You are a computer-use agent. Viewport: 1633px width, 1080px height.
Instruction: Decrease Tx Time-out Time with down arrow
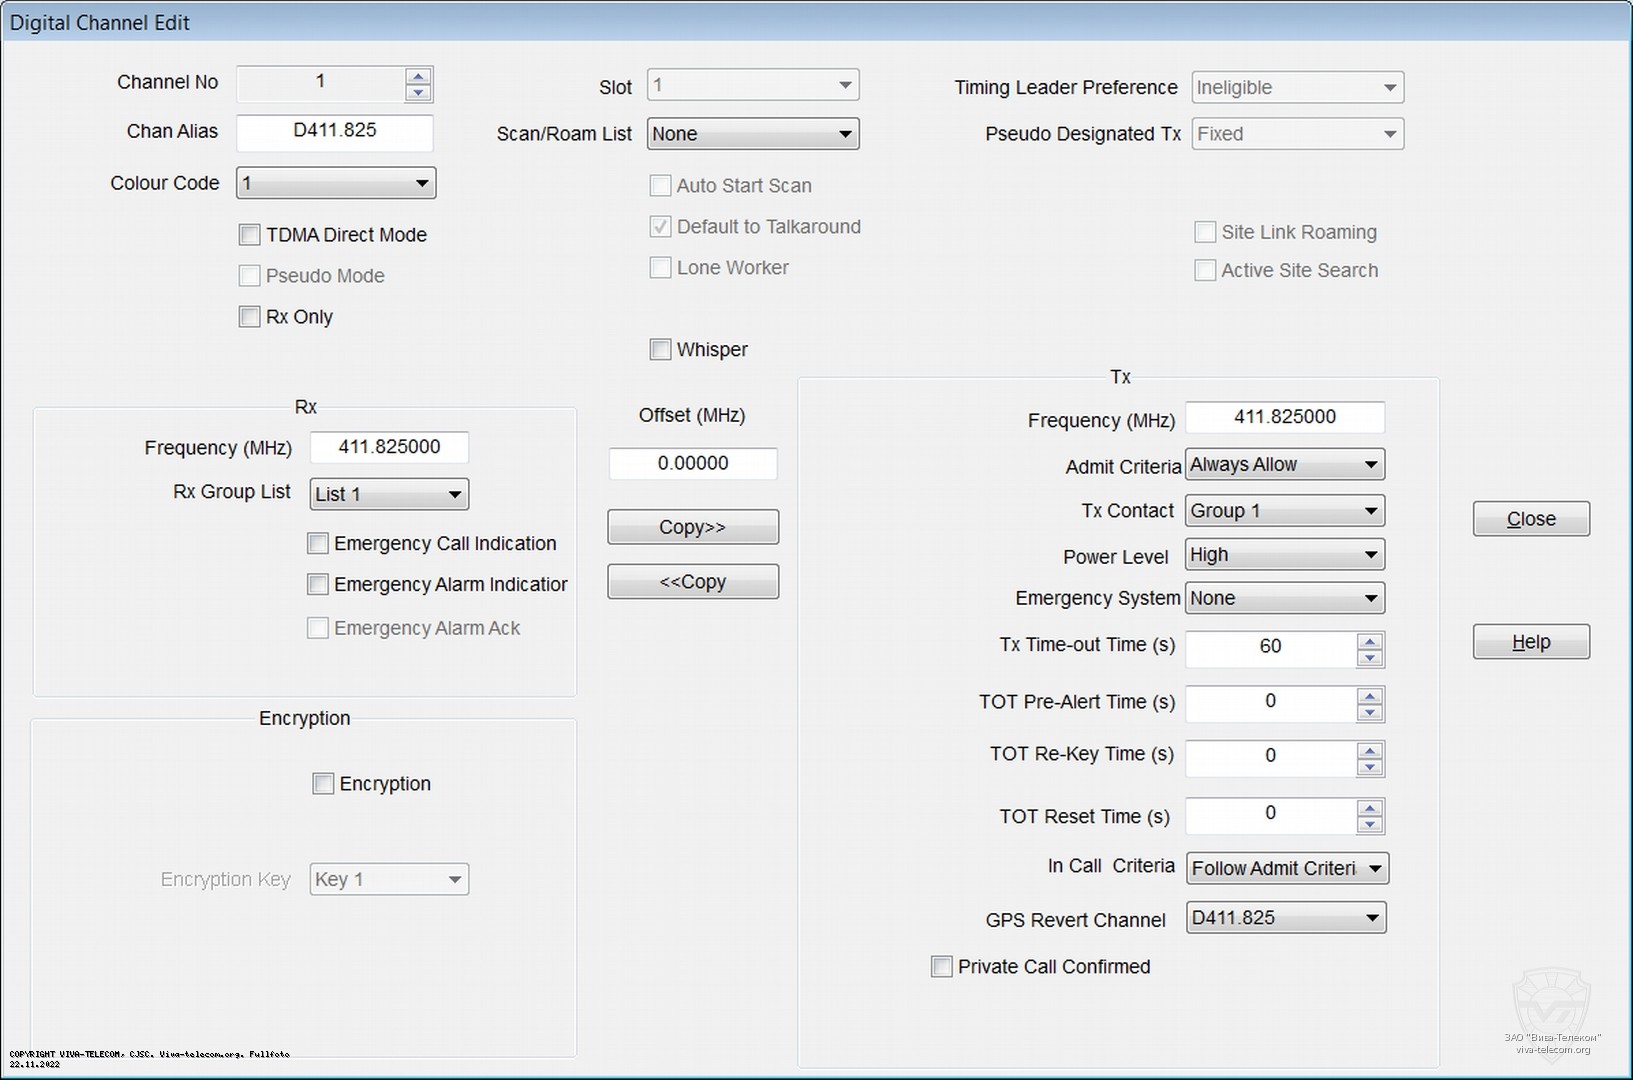(x=1370, y=658)
